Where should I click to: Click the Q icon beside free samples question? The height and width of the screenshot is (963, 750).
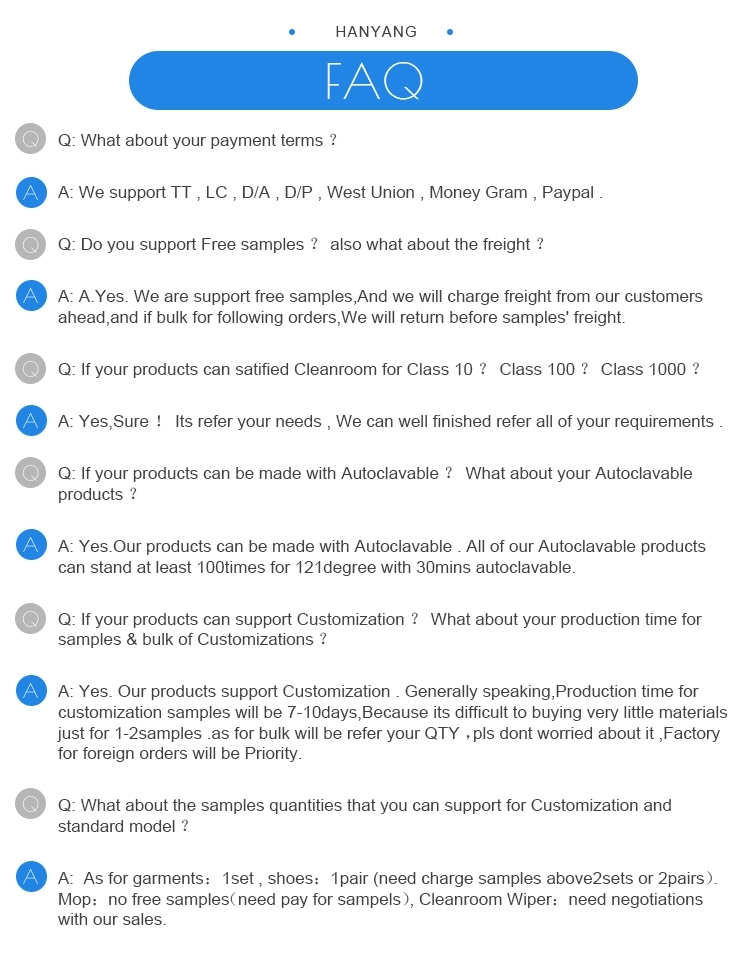31,244
